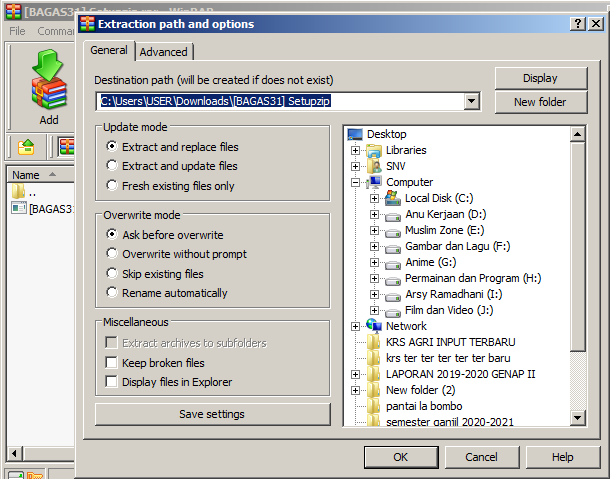
Task: Select Overwrite without prompt option
Action: click(112, 253)
